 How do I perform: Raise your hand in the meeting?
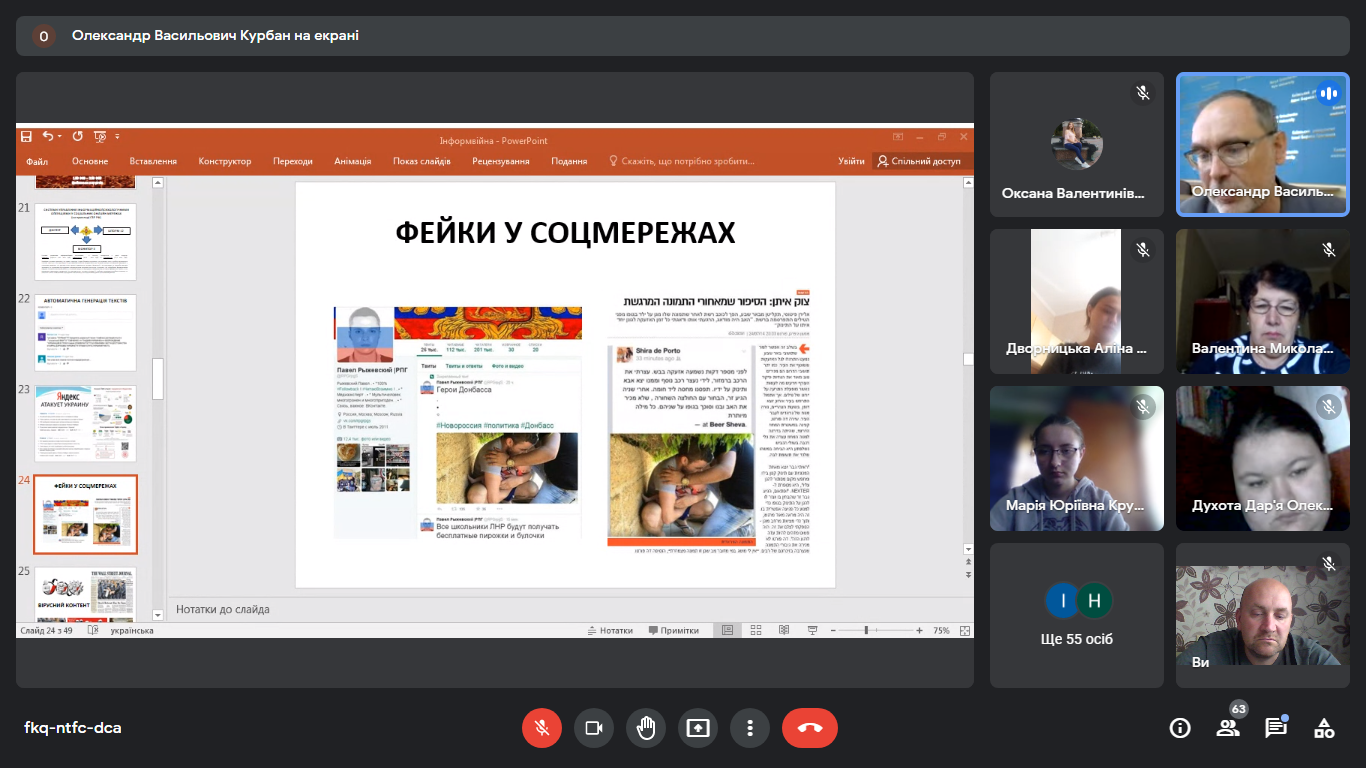point(646,728)
